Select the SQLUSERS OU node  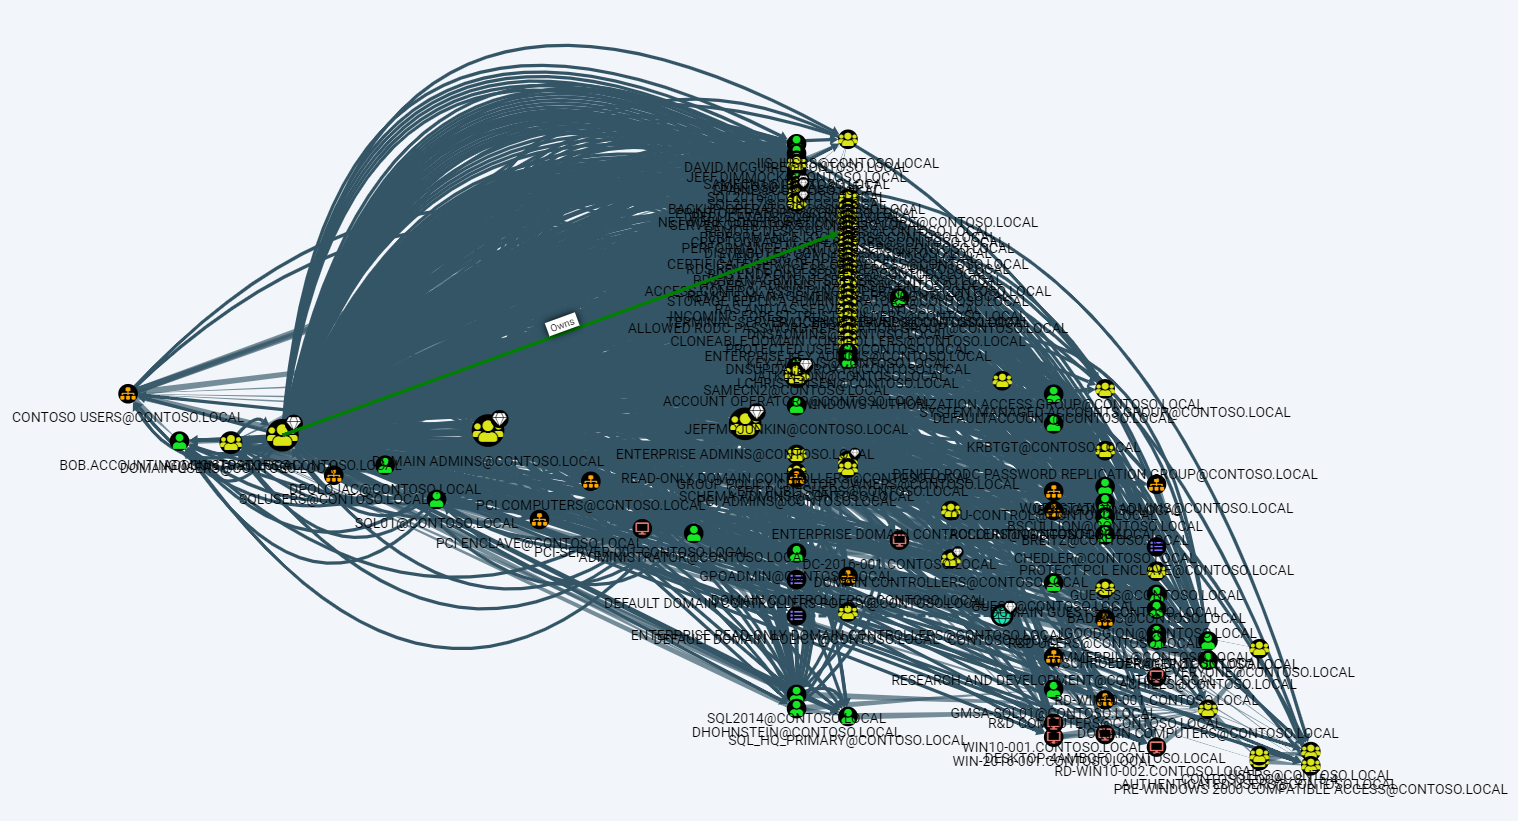[333, 475]
